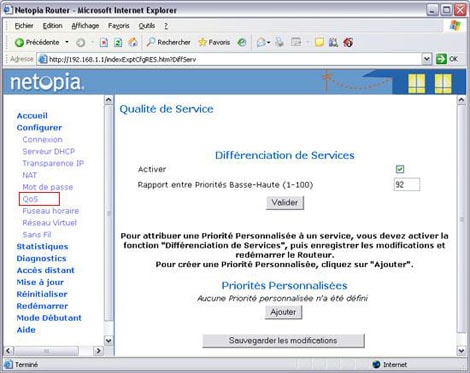Open the Accueil link
Screen dimensions: 470x373
tap(32, 116)
